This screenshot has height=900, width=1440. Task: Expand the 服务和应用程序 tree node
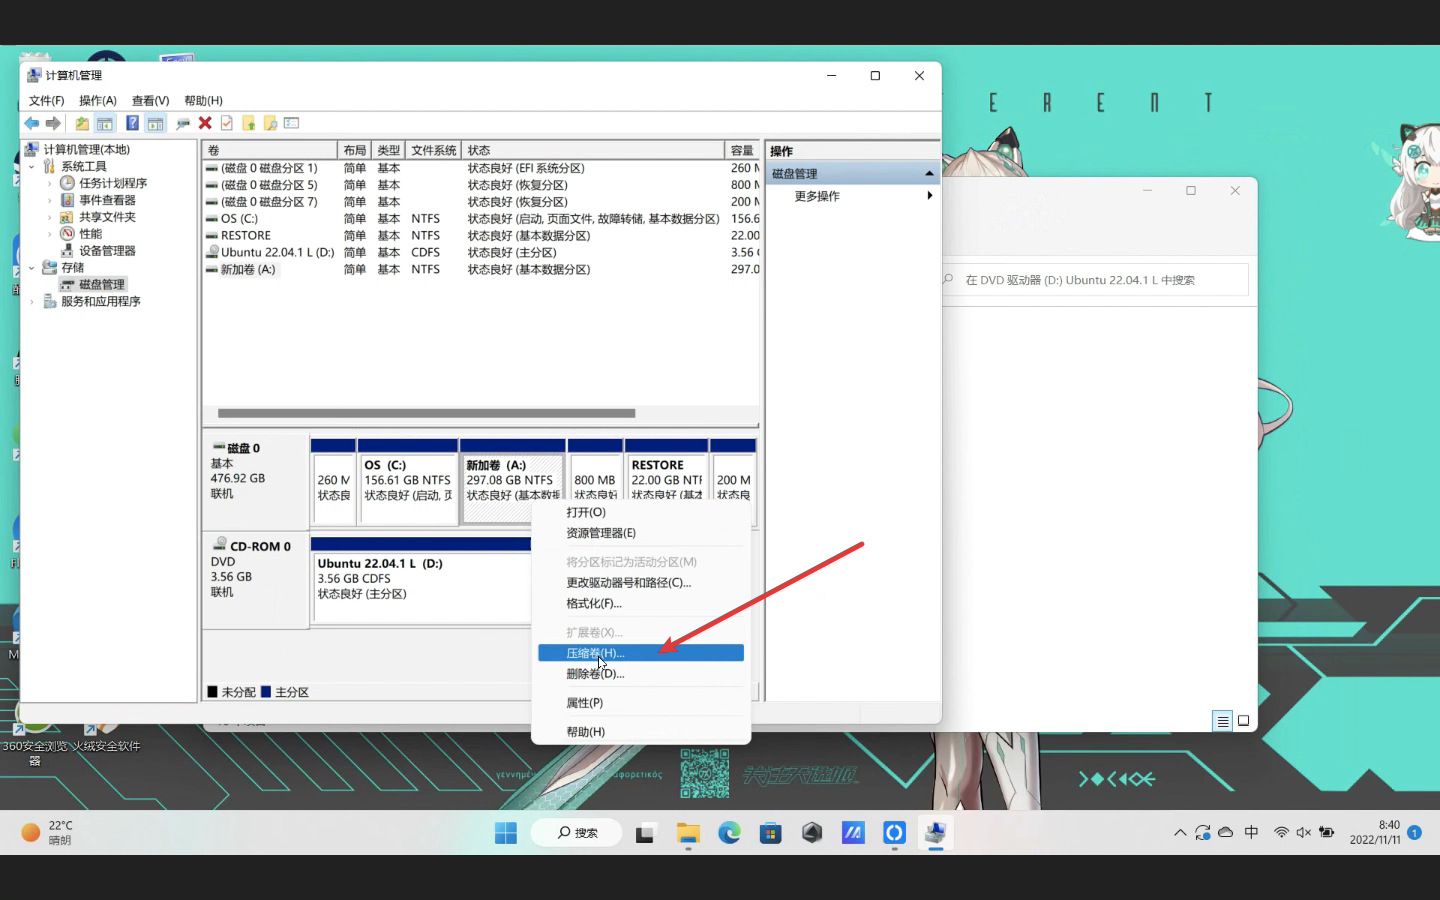32,302
